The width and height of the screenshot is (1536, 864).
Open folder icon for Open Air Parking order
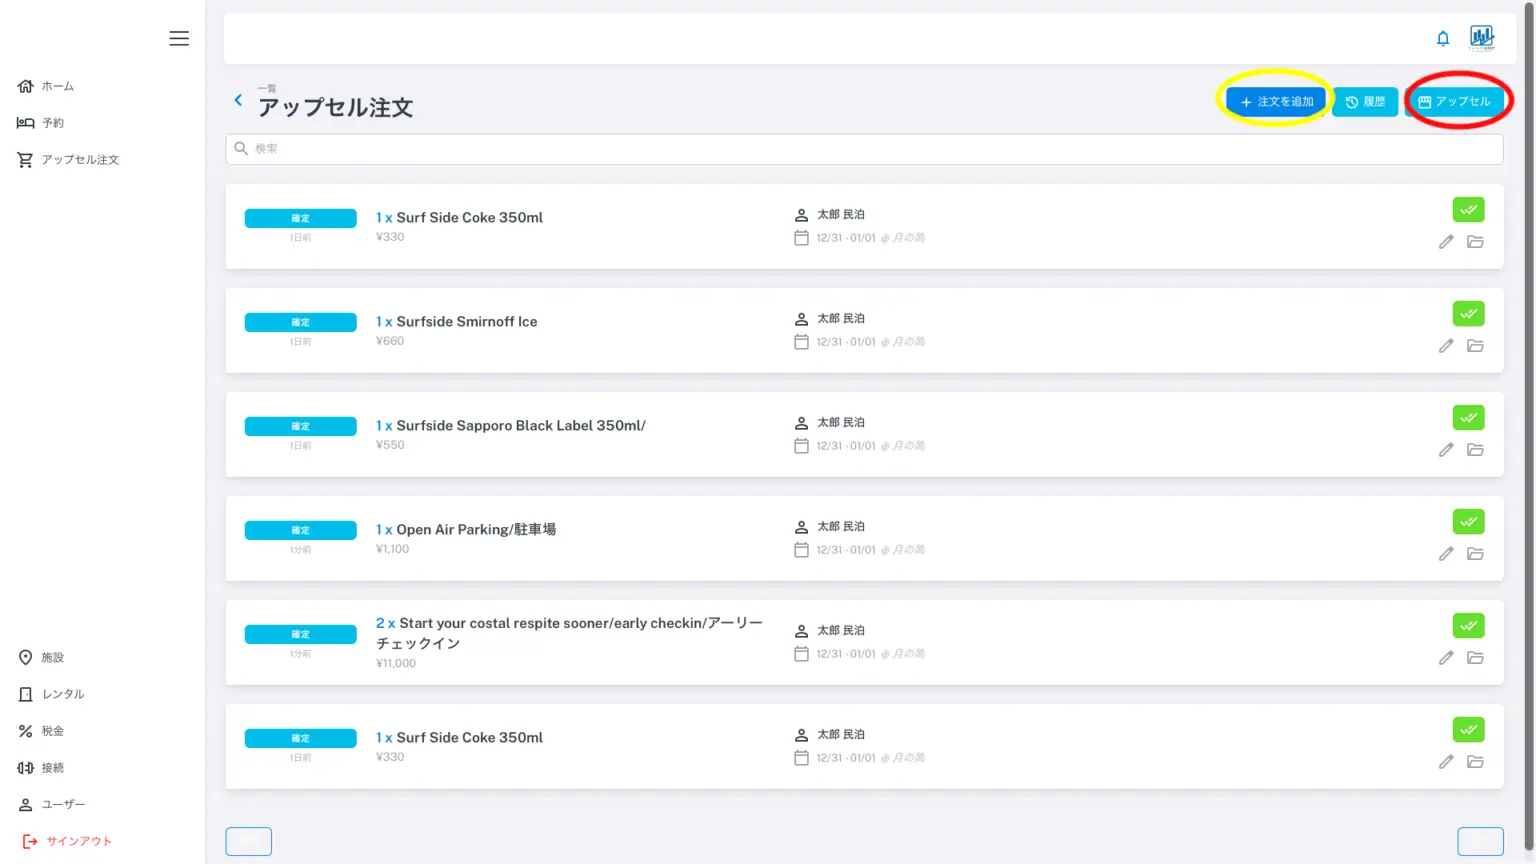point(1475,554)
